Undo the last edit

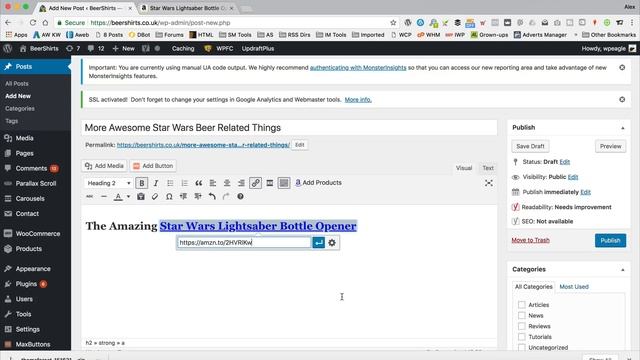pos(212,197)
